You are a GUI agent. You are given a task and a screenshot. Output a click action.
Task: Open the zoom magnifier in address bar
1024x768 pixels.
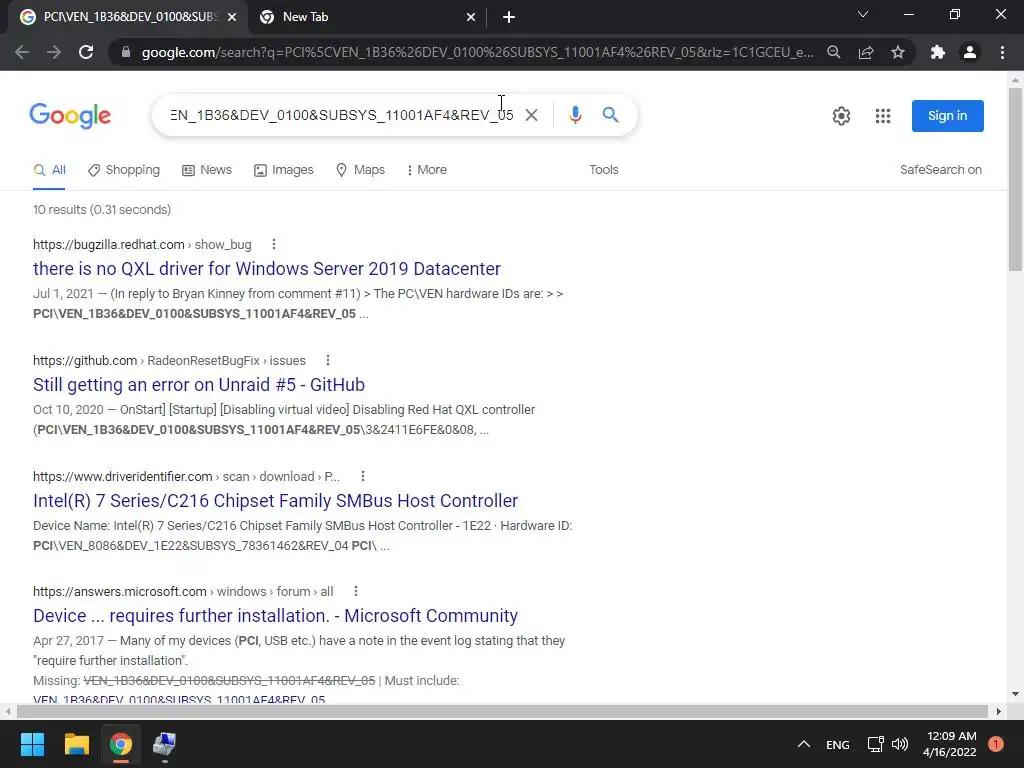pyautogui.click(x=833, y=52)
